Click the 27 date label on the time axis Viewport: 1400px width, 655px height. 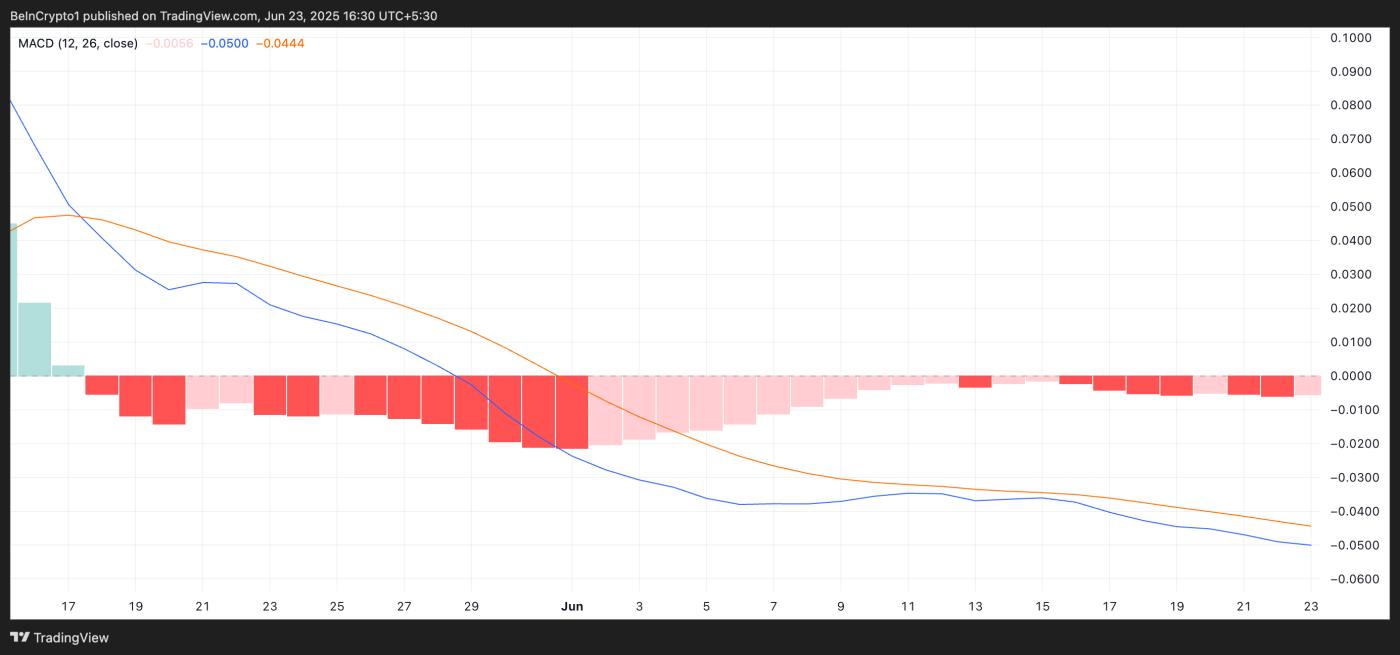click(404, 606)
